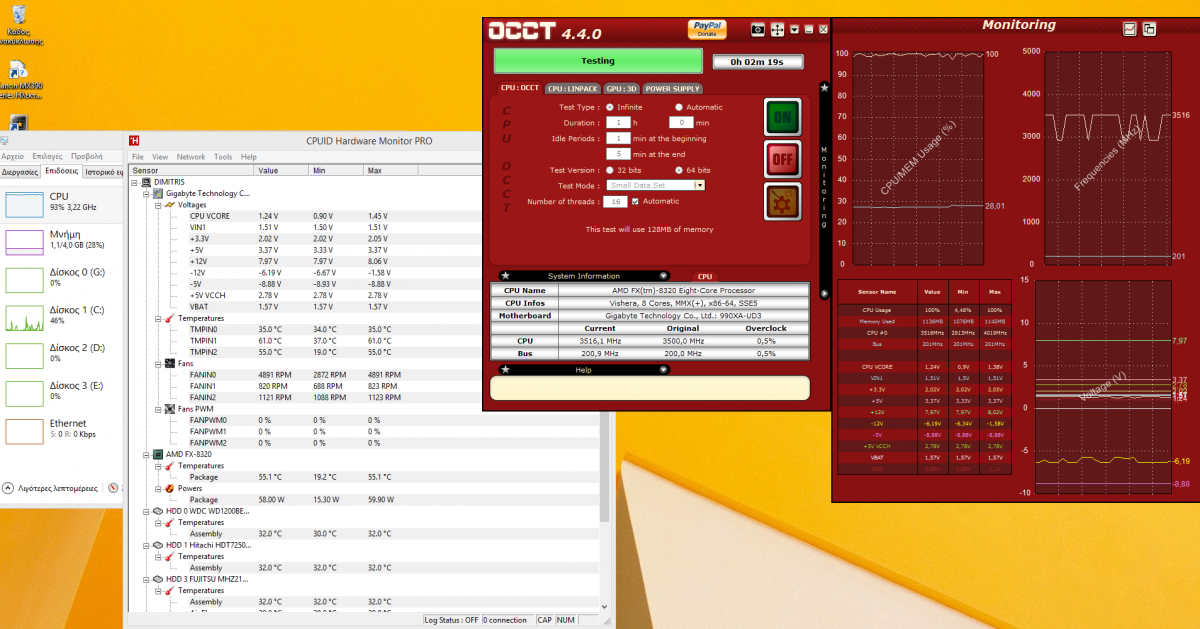Collapse the Fans PWM tree node
Image resolution: width=1200 pixels, height=629 pixels.
click(x=157, y=409)
